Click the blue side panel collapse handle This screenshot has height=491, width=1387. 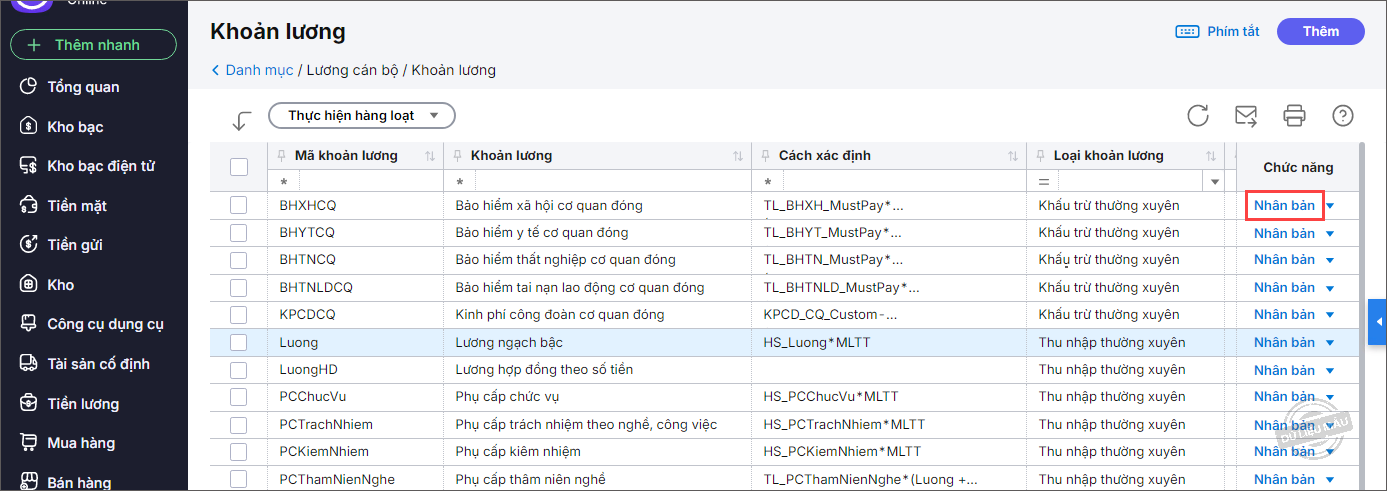click(1378, 321)
